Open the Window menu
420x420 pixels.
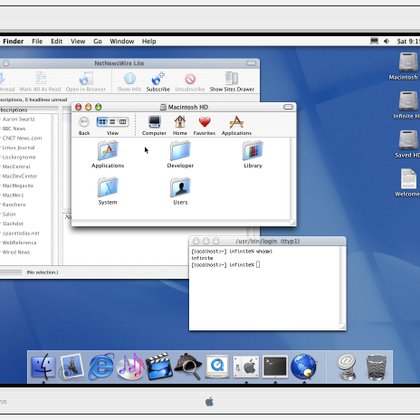(x=122, y=41)
